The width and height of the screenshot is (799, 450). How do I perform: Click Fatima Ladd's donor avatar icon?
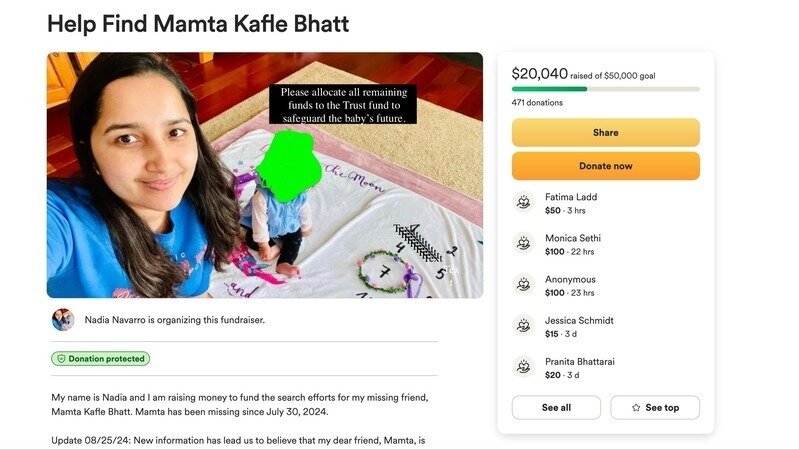click(523, 202)
